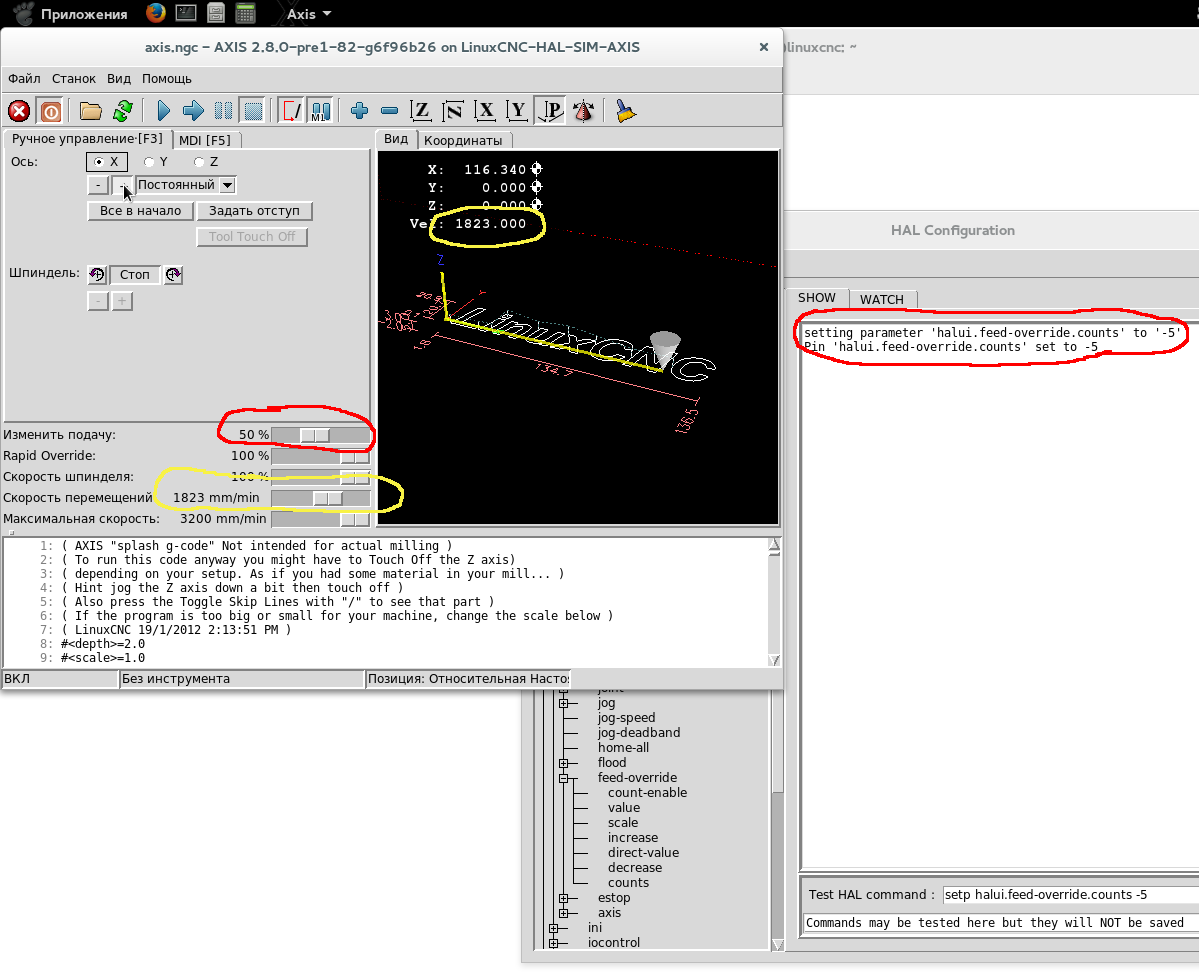The width and height of the screenshot is (1199, 978).
Task: Open the Станок menu
Action: click(x=74, y=79)
